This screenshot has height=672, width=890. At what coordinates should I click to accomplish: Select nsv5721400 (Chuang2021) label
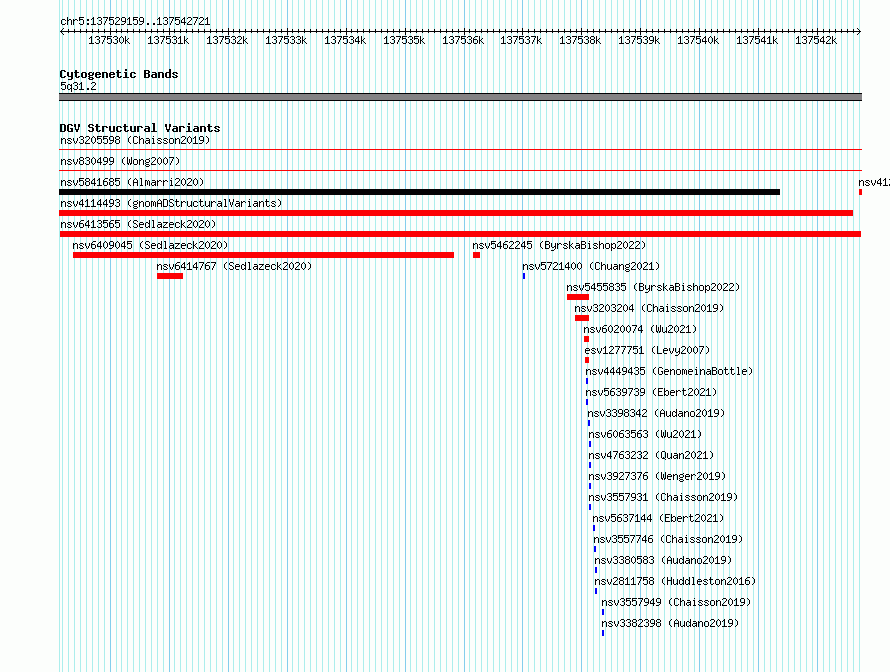pyautogui.click(x=591, y=266)
